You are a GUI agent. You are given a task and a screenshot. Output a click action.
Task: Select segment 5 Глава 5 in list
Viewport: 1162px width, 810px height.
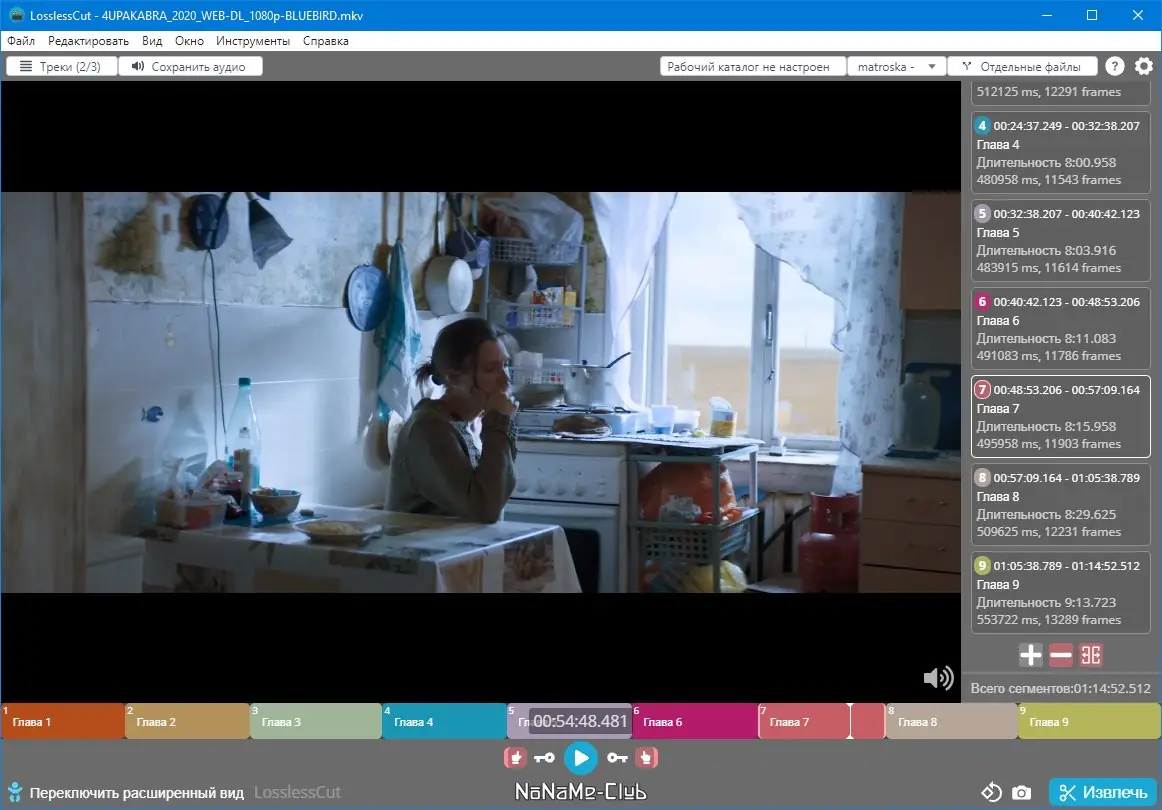[1060, 240]
